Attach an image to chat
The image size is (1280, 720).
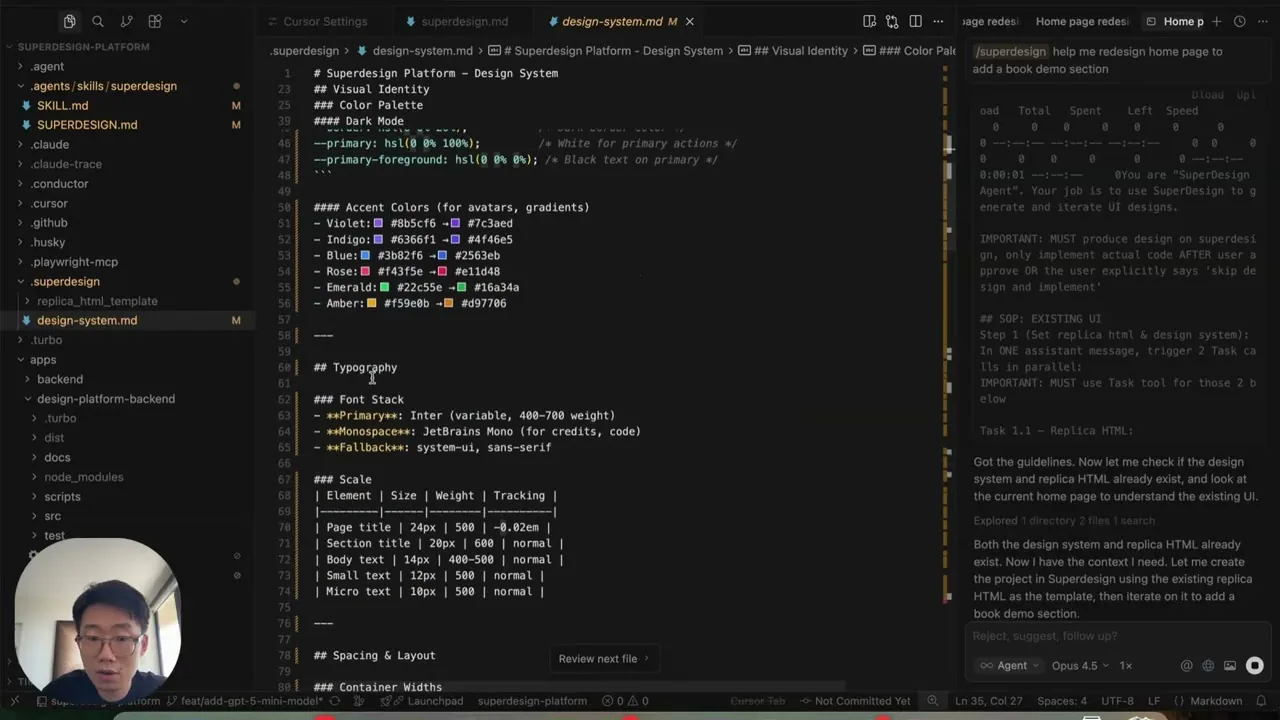(x=1230, y=666)
